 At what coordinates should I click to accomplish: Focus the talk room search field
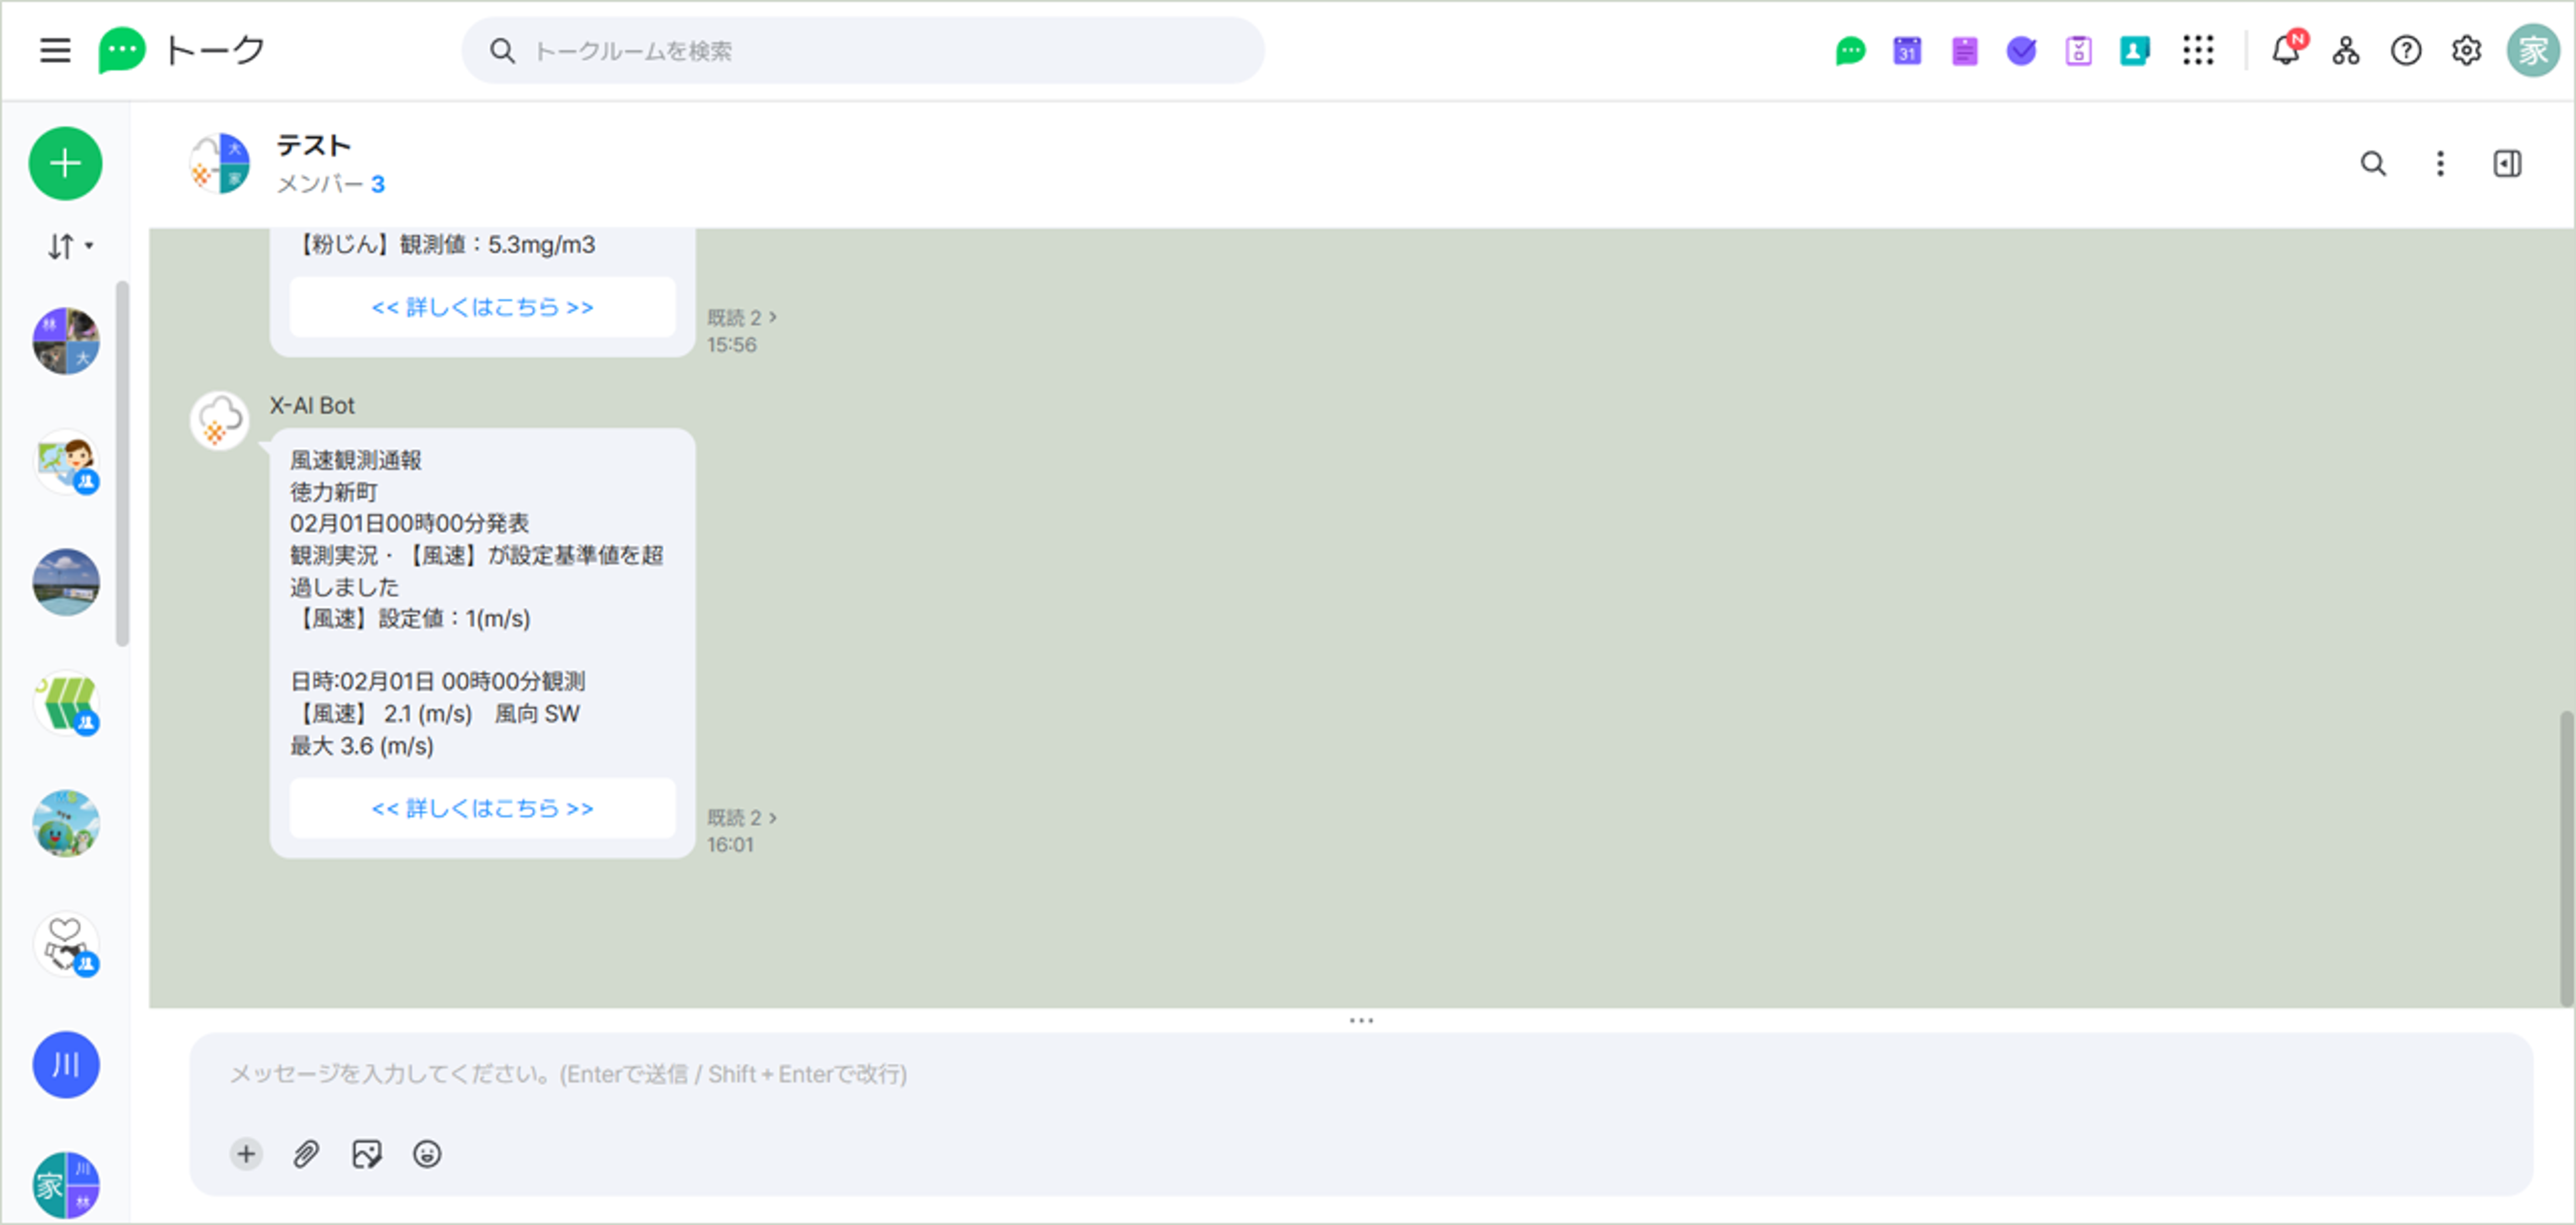(x=862, y=50)
